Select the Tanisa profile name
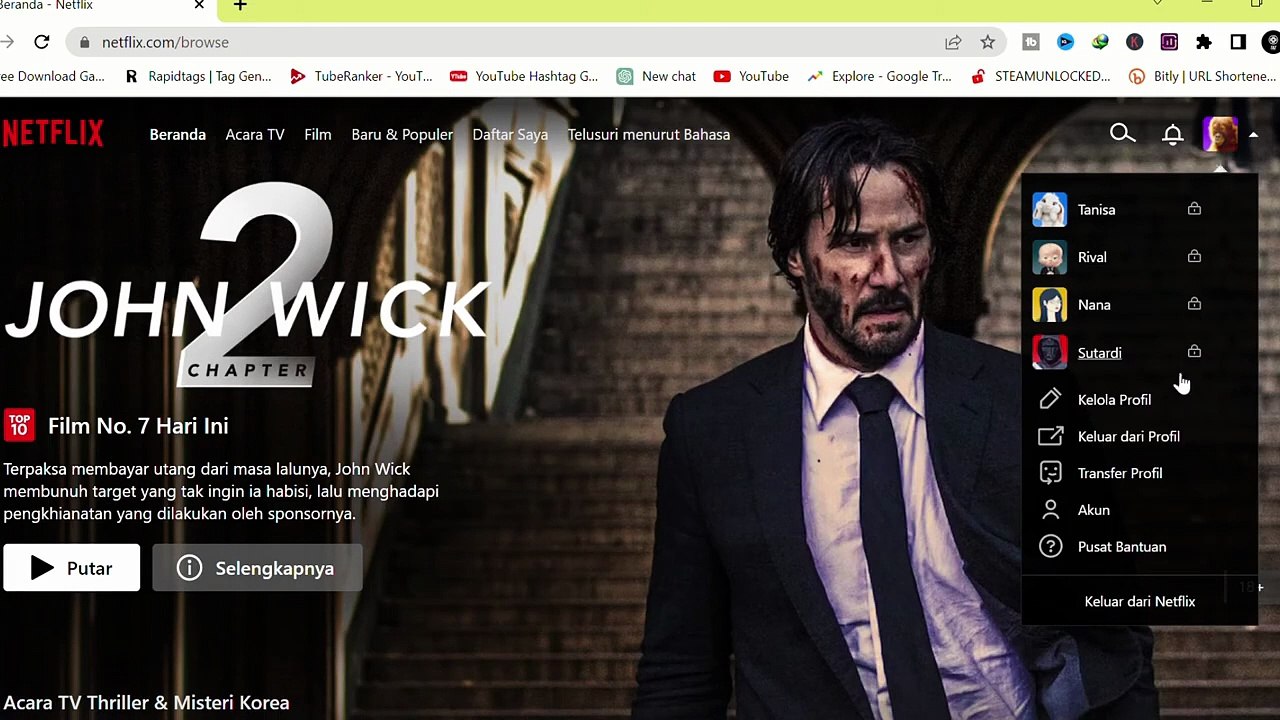 pyautogui.click(x=1096, y=210)
